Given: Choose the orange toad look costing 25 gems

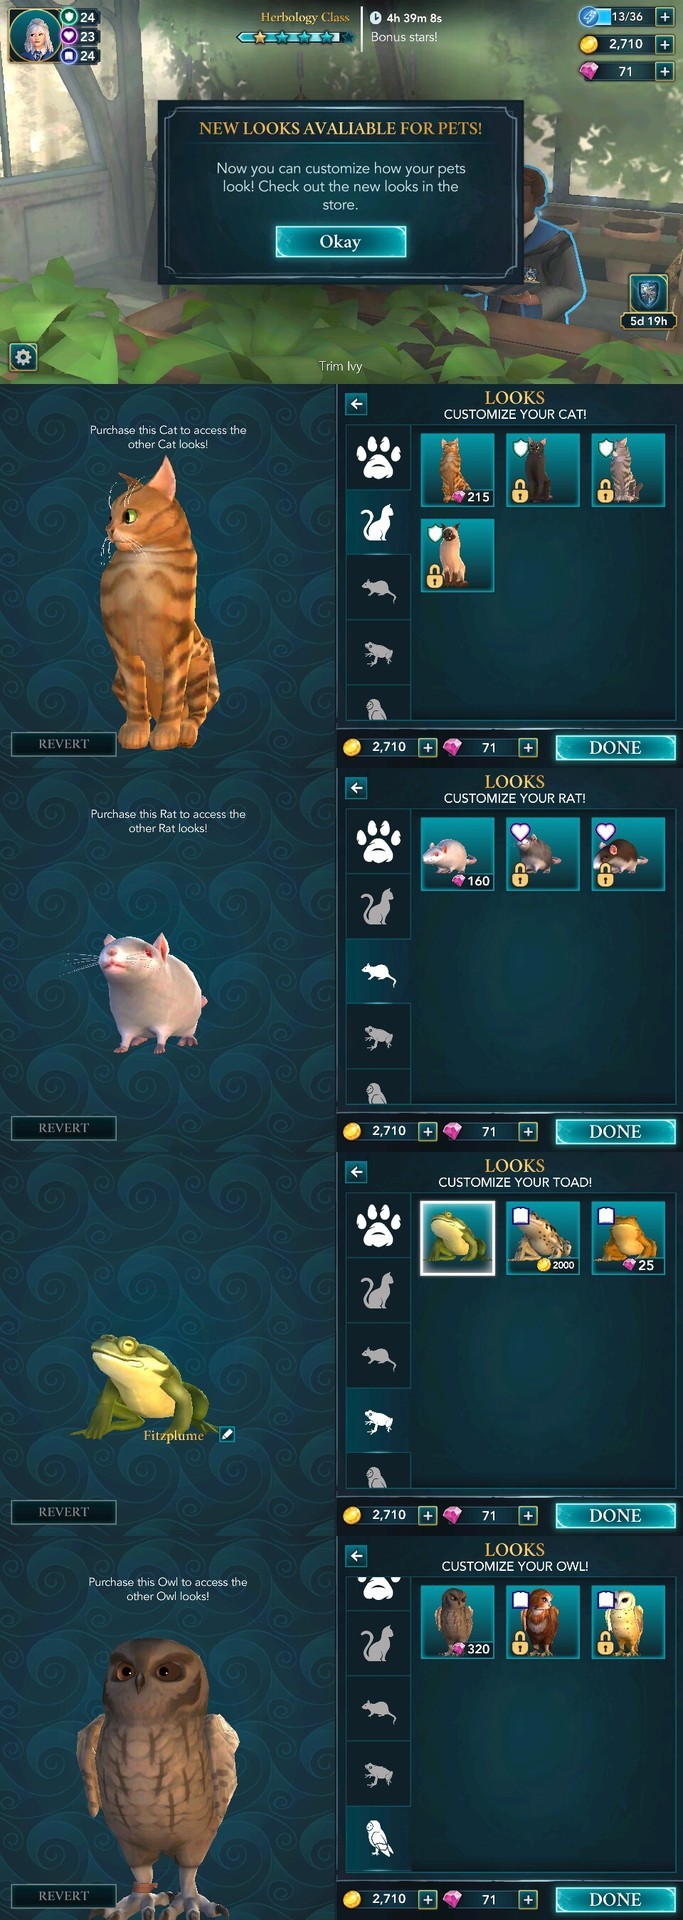Looking at the screenshot, I should (628, 1237).
